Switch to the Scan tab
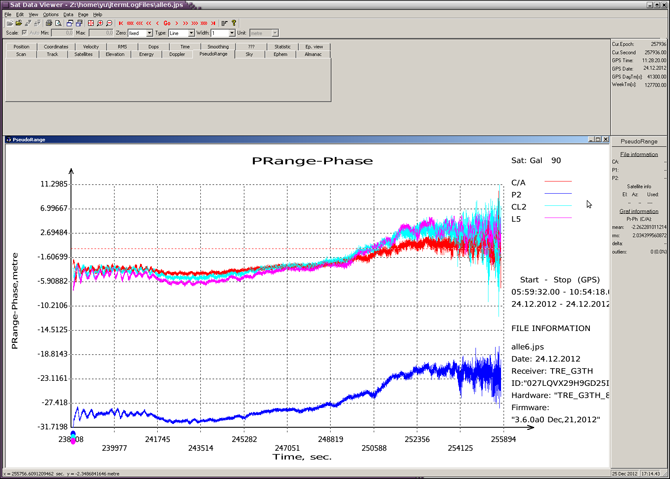The width and height of the screenshot is (670, 479). coord(21,54)
